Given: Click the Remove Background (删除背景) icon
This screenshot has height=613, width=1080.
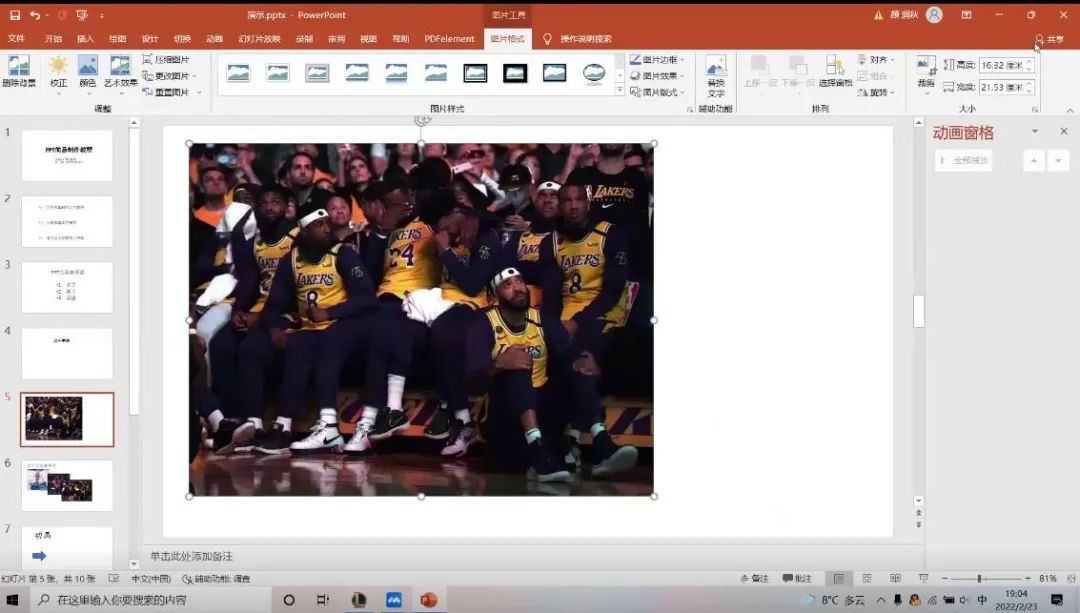Looking at the screenshot, I should point(18,68).
